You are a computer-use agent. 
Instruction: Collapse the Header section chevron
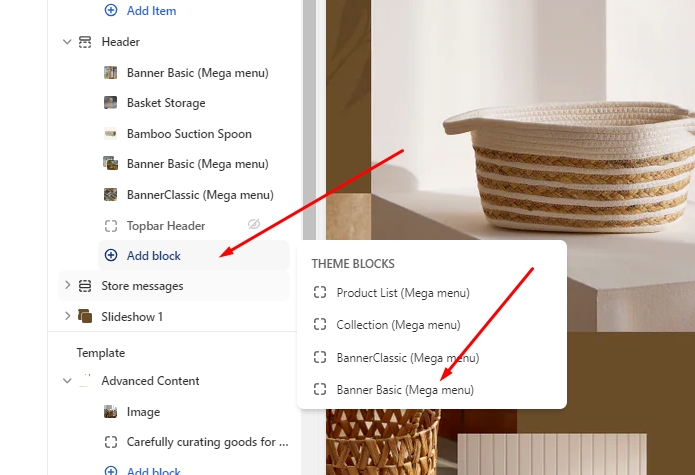(x=67, y=42)
